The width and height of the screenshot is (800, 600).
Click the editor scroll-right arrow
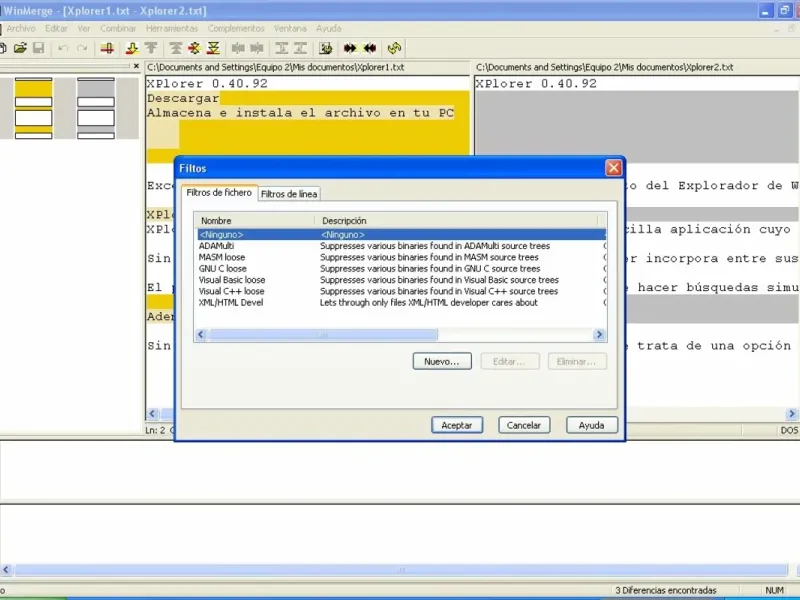click(792, 414)
